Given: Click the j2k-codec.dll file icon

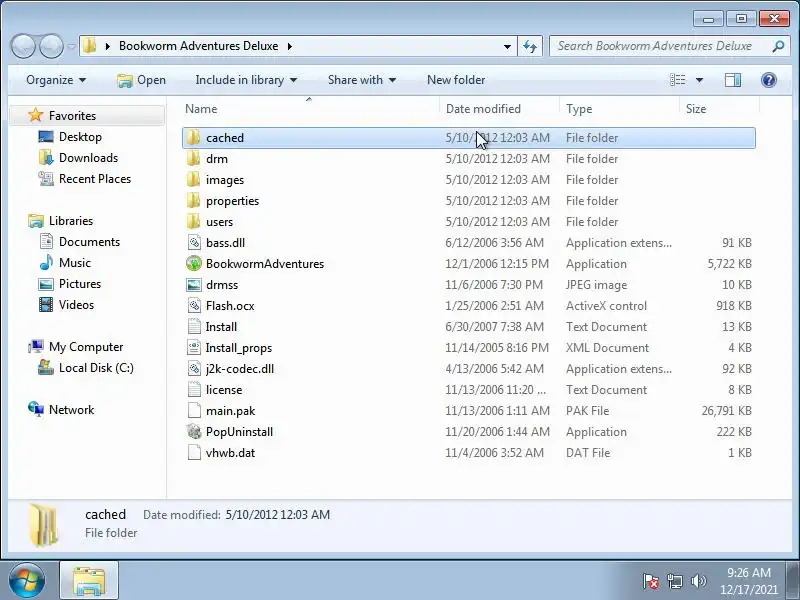Looking at the screenshot, I should [194, 368].
